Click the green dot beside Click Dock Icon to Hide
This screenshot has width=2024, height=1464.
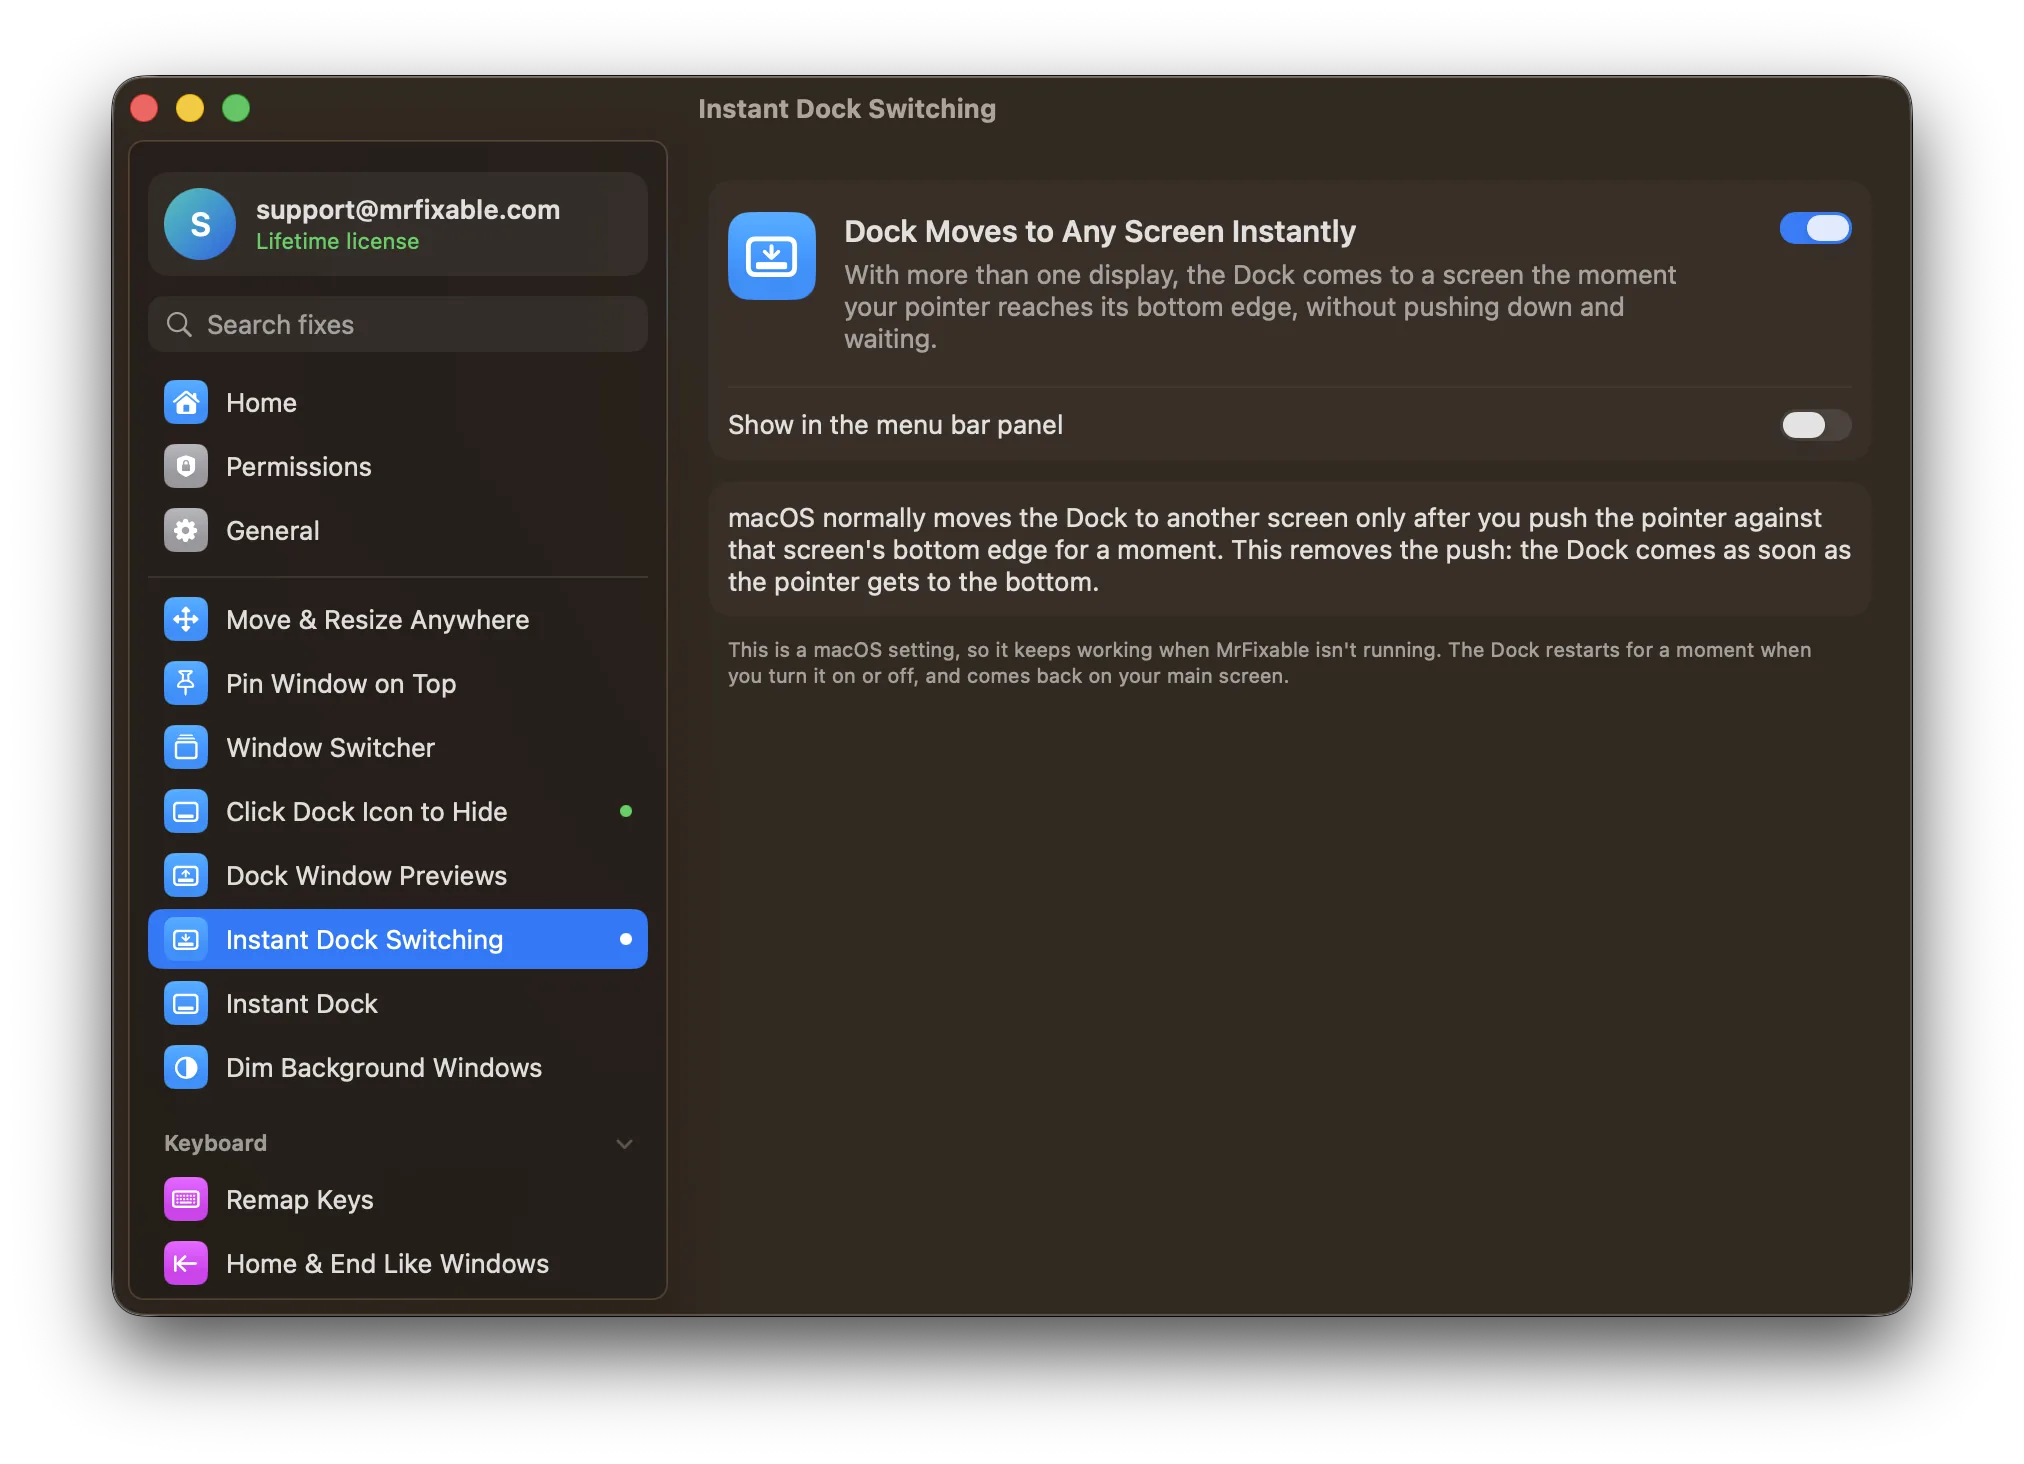pyautogui.click(x=626, y=811)
